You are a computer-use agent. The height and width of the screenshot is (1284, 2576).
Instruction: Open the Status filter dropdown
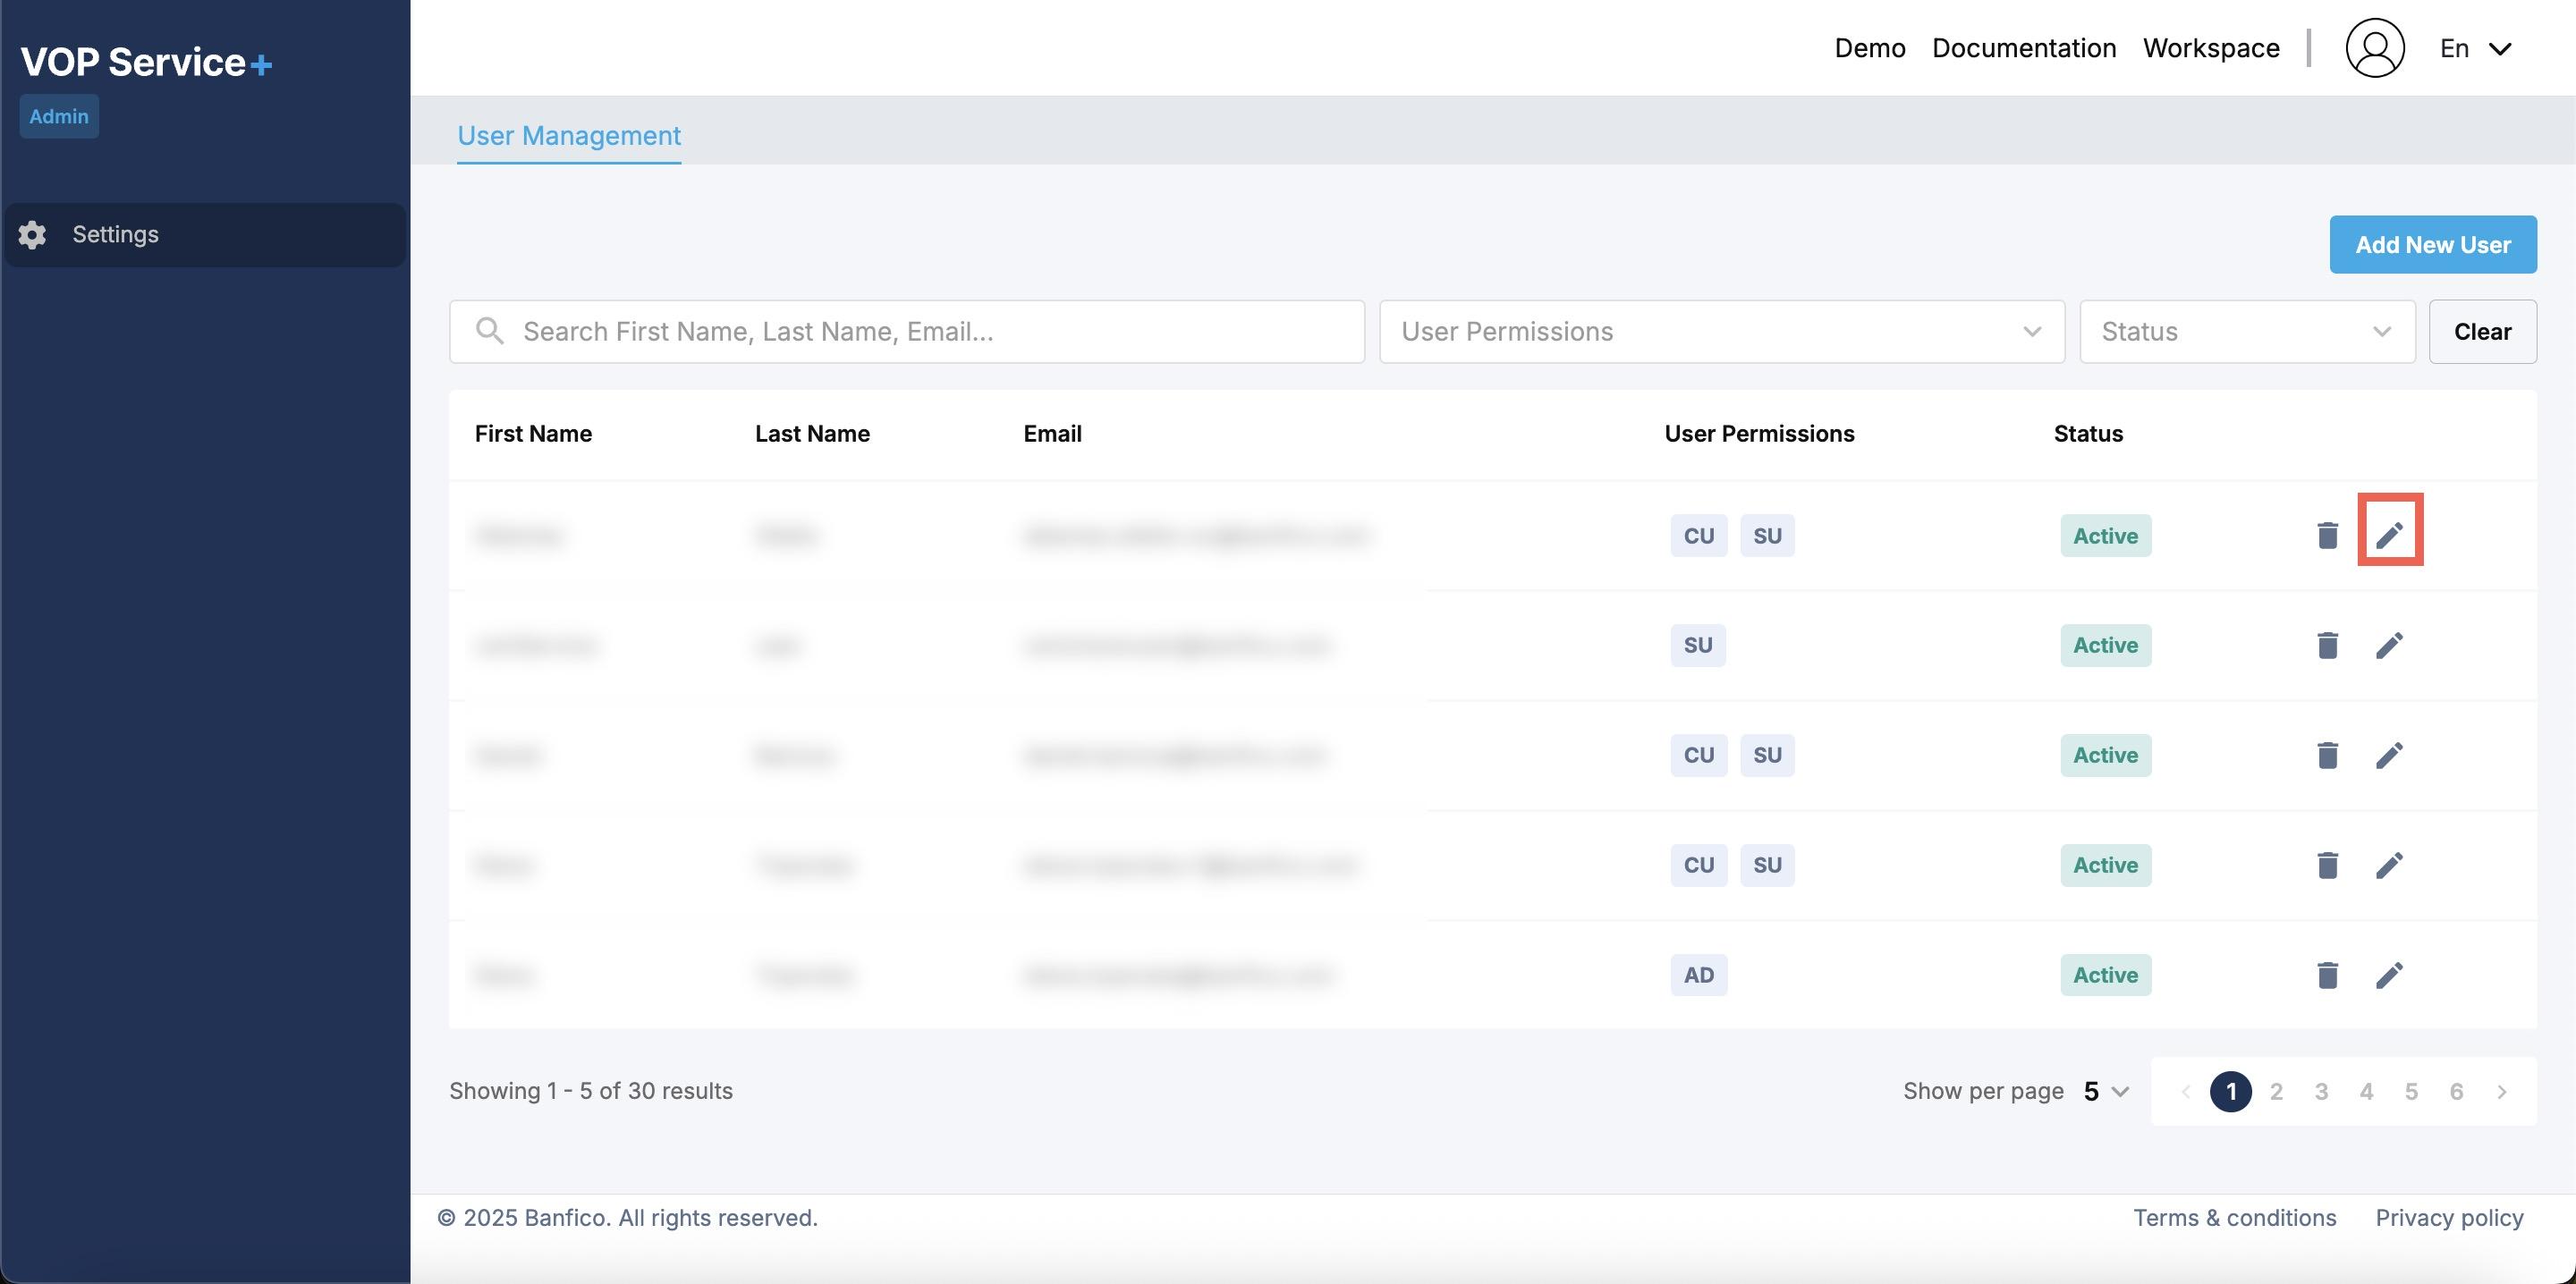(x=2246, y=331)
